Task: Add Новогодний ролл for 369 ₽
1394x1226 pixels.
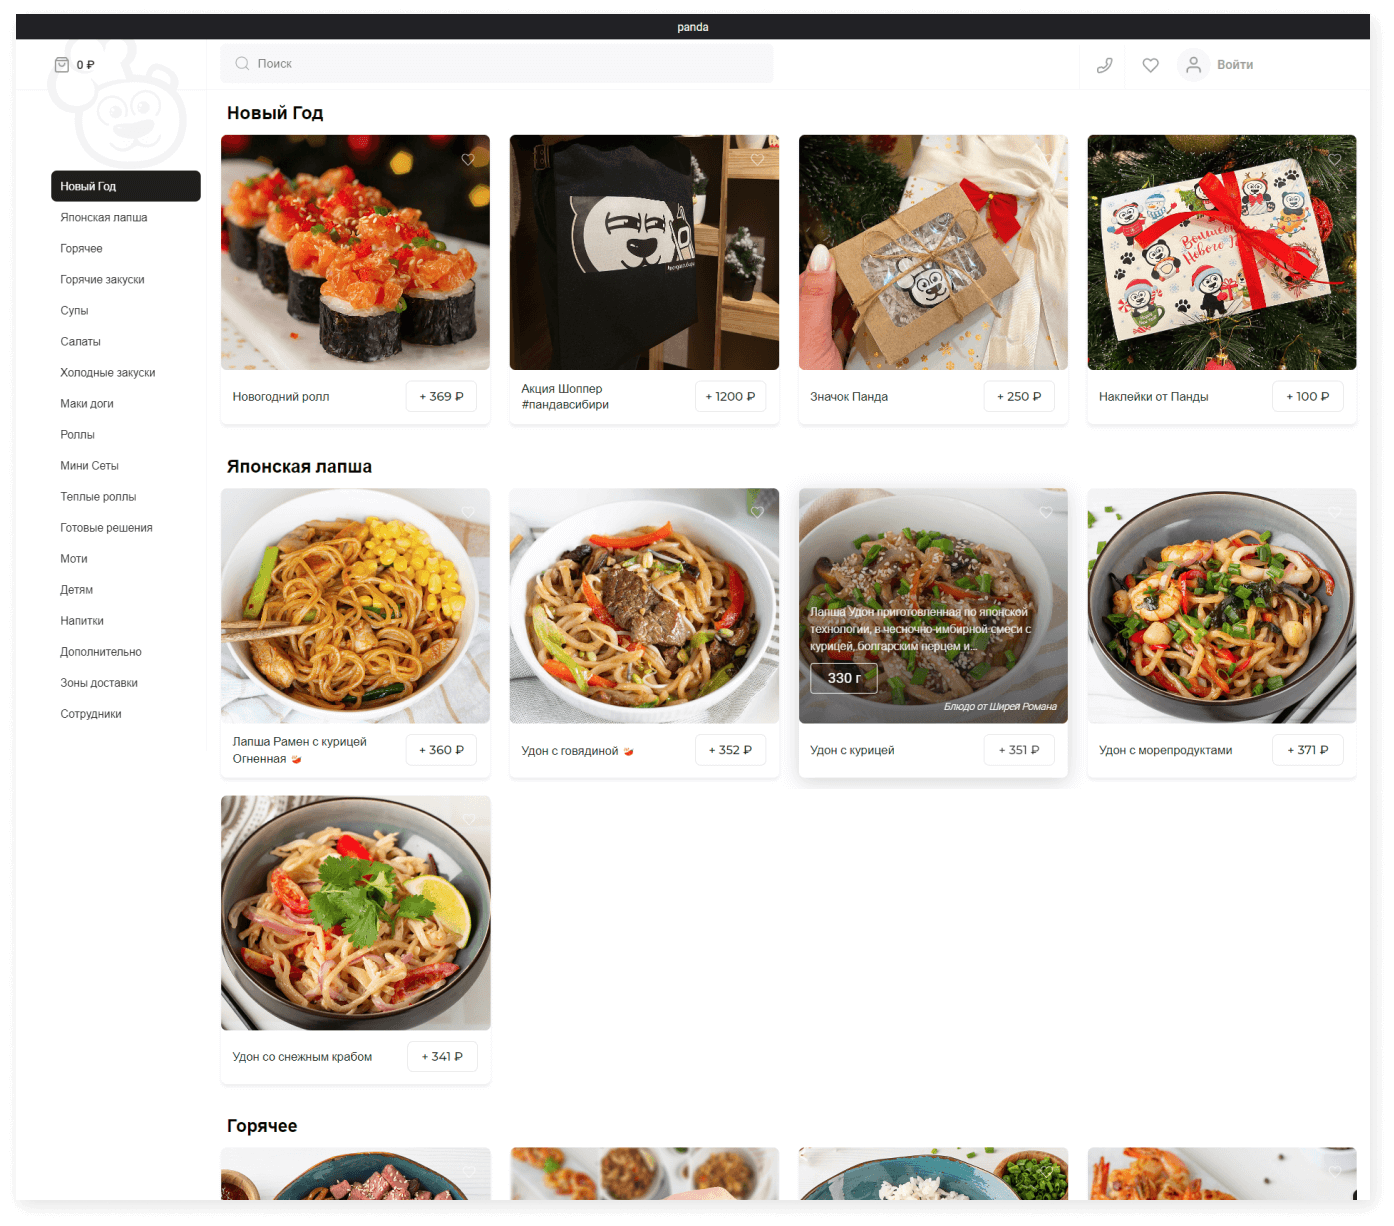Action: click(x=441, y=397)
